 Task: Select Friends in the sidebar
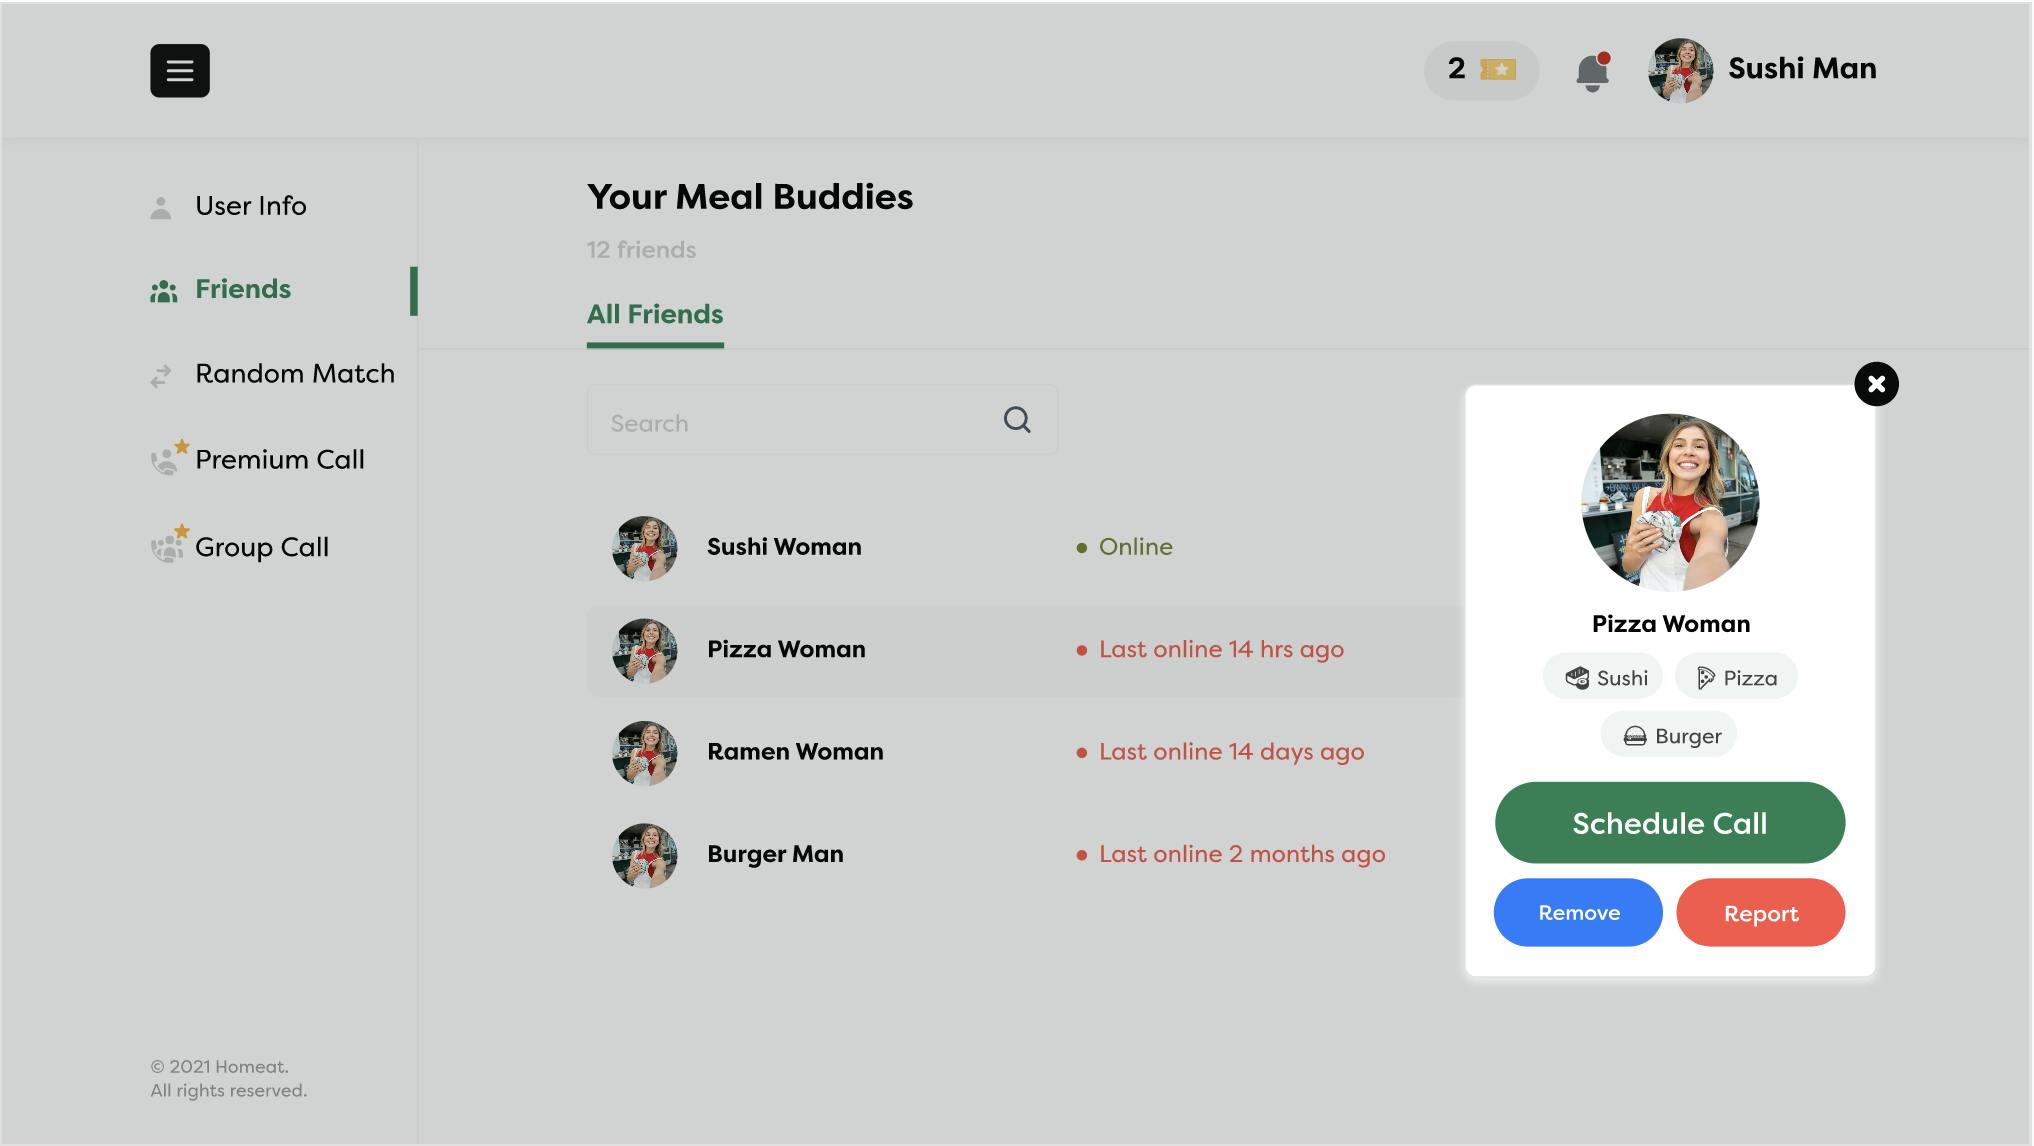point(242,290)
